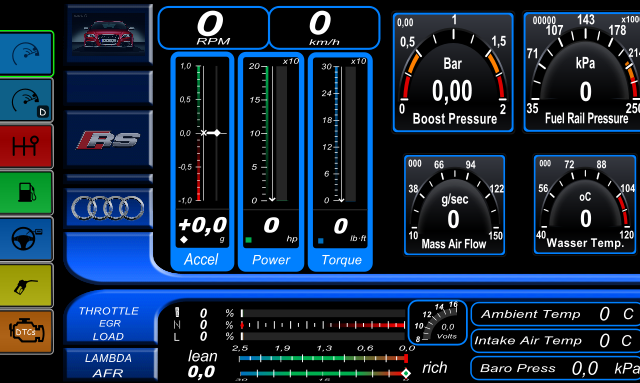Click the Power panel label
Viewport: 640px width, 383px height.
point(271,260)
